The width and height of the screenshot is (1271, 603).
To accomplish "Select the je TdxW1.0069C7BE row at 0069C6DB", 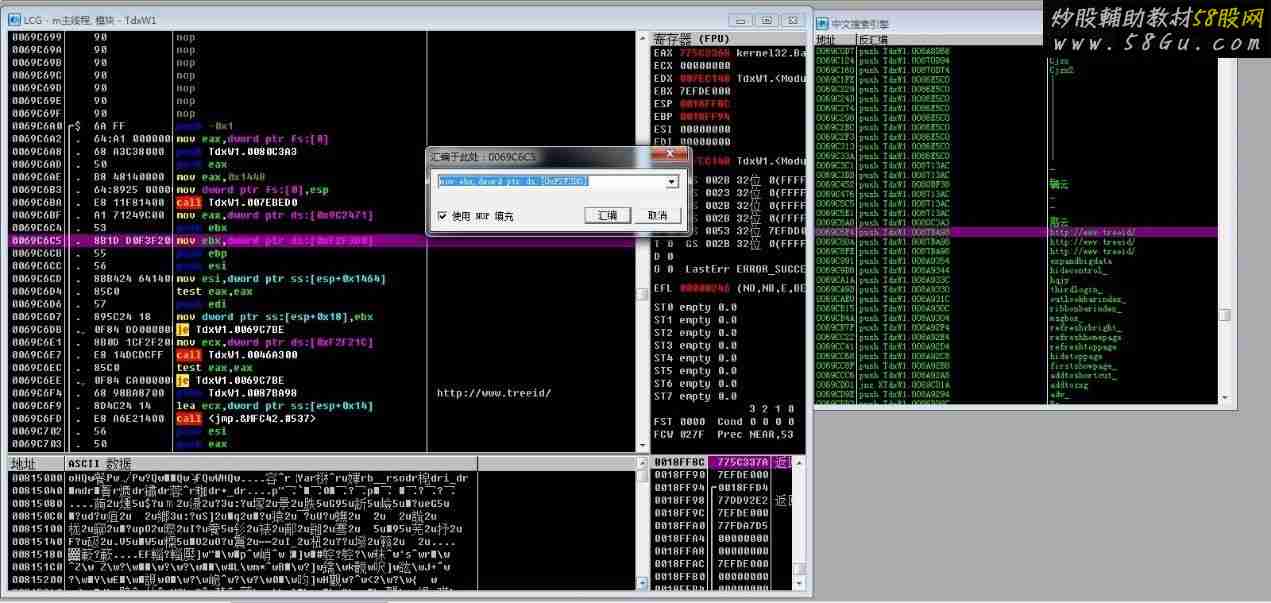I will tap(322, 330).
